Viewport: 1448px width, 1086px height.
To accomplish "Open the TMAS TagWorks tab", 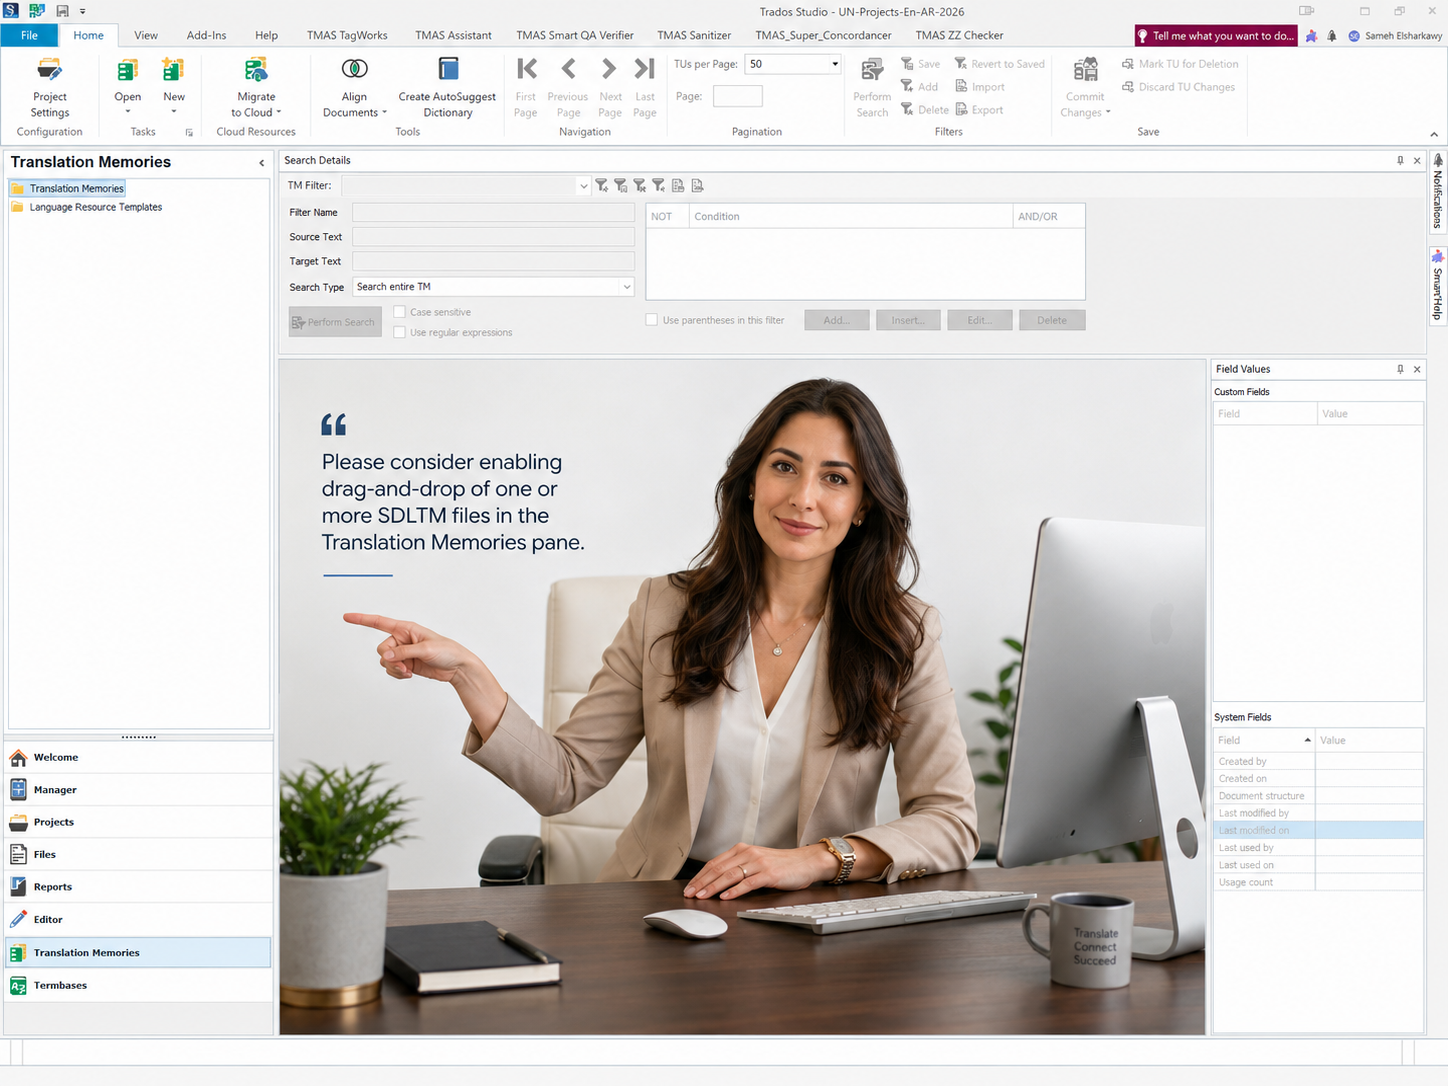I will pos(347,35).
